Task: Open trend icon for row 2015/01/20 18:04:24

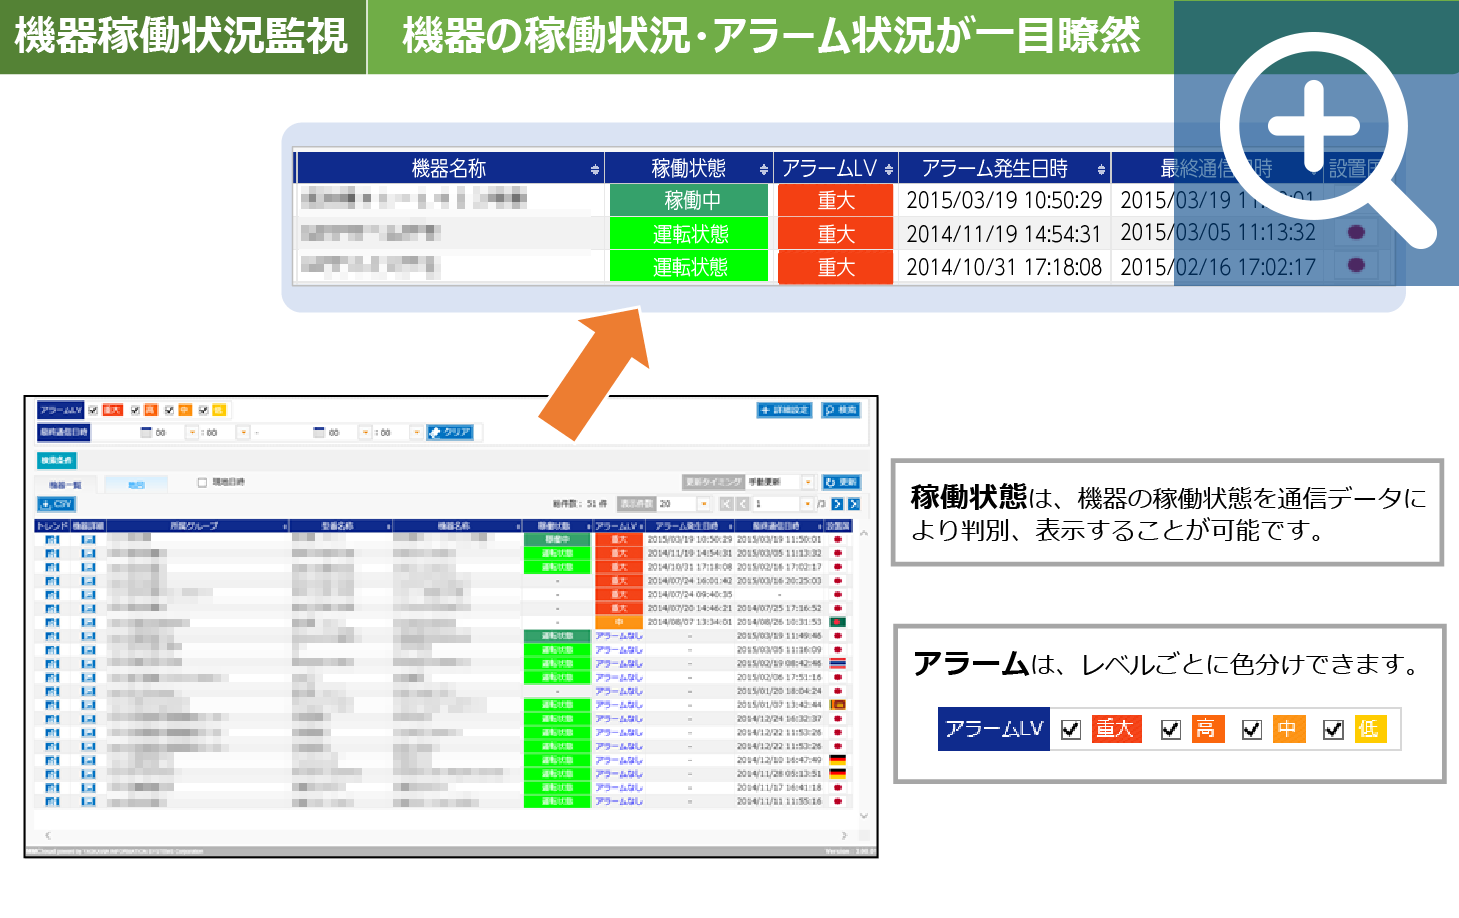Action: point(52,691)
